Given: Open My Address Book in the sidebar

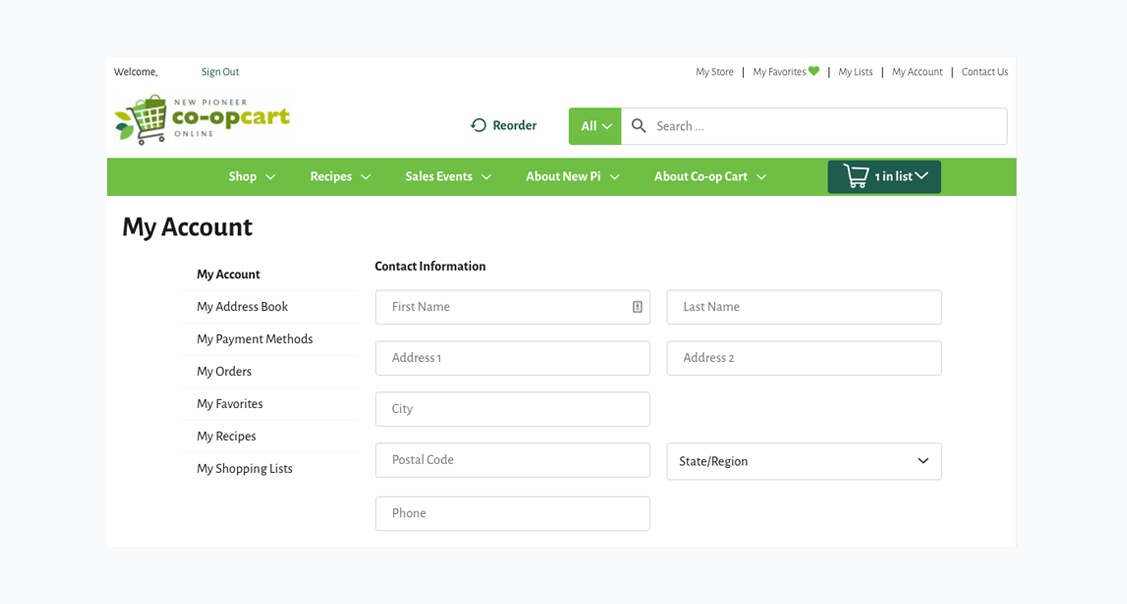Looking at the screenshot, I should pos(242,306).
